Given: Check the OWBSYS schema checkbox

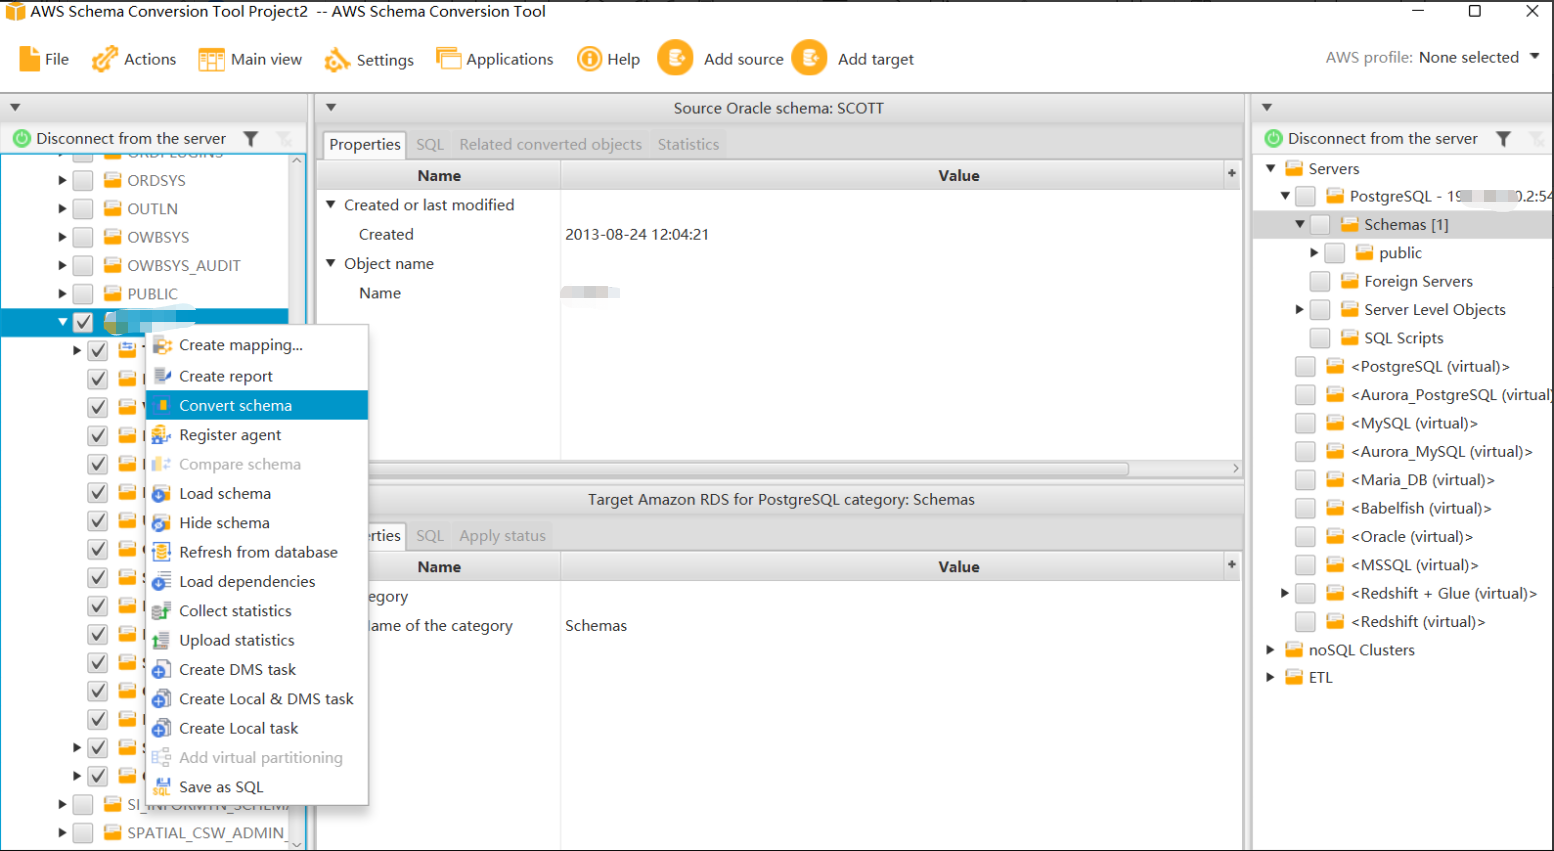Looking at the screenshot, I should 83,237.
